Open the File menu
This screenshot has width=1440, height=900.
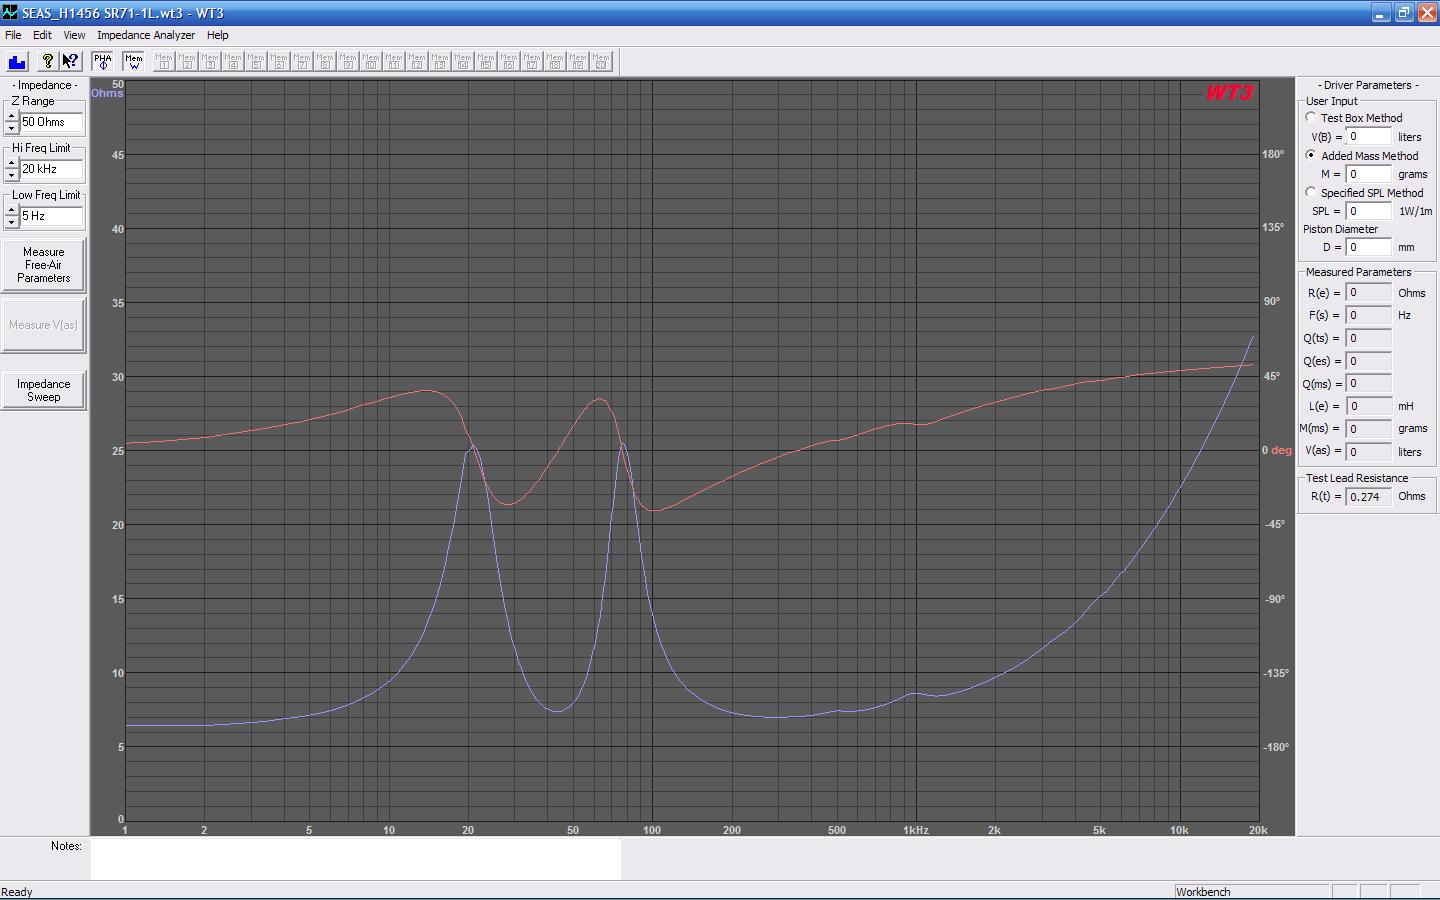[x=13, y=35]
